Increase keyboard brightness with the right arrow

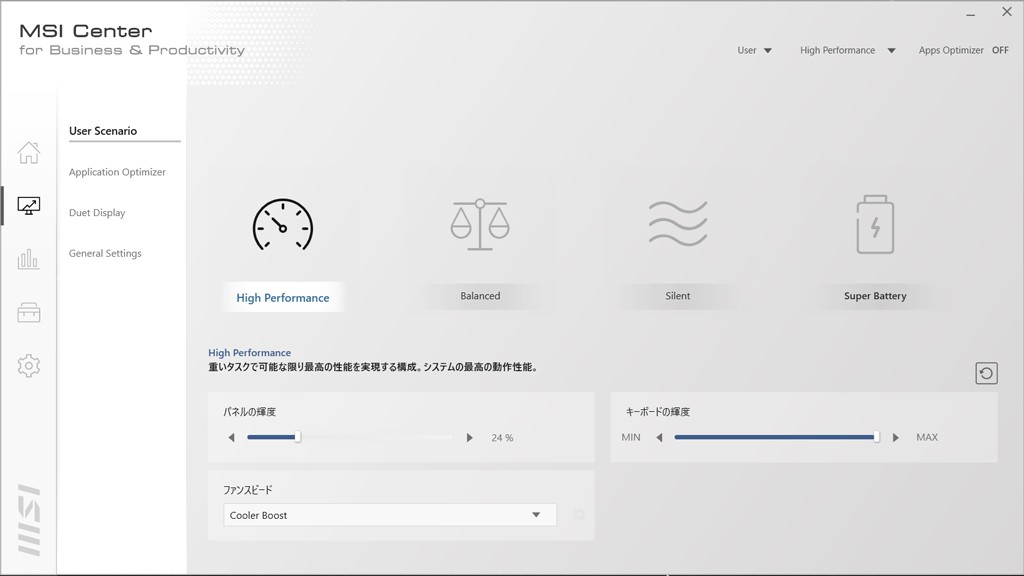point(896,438)
